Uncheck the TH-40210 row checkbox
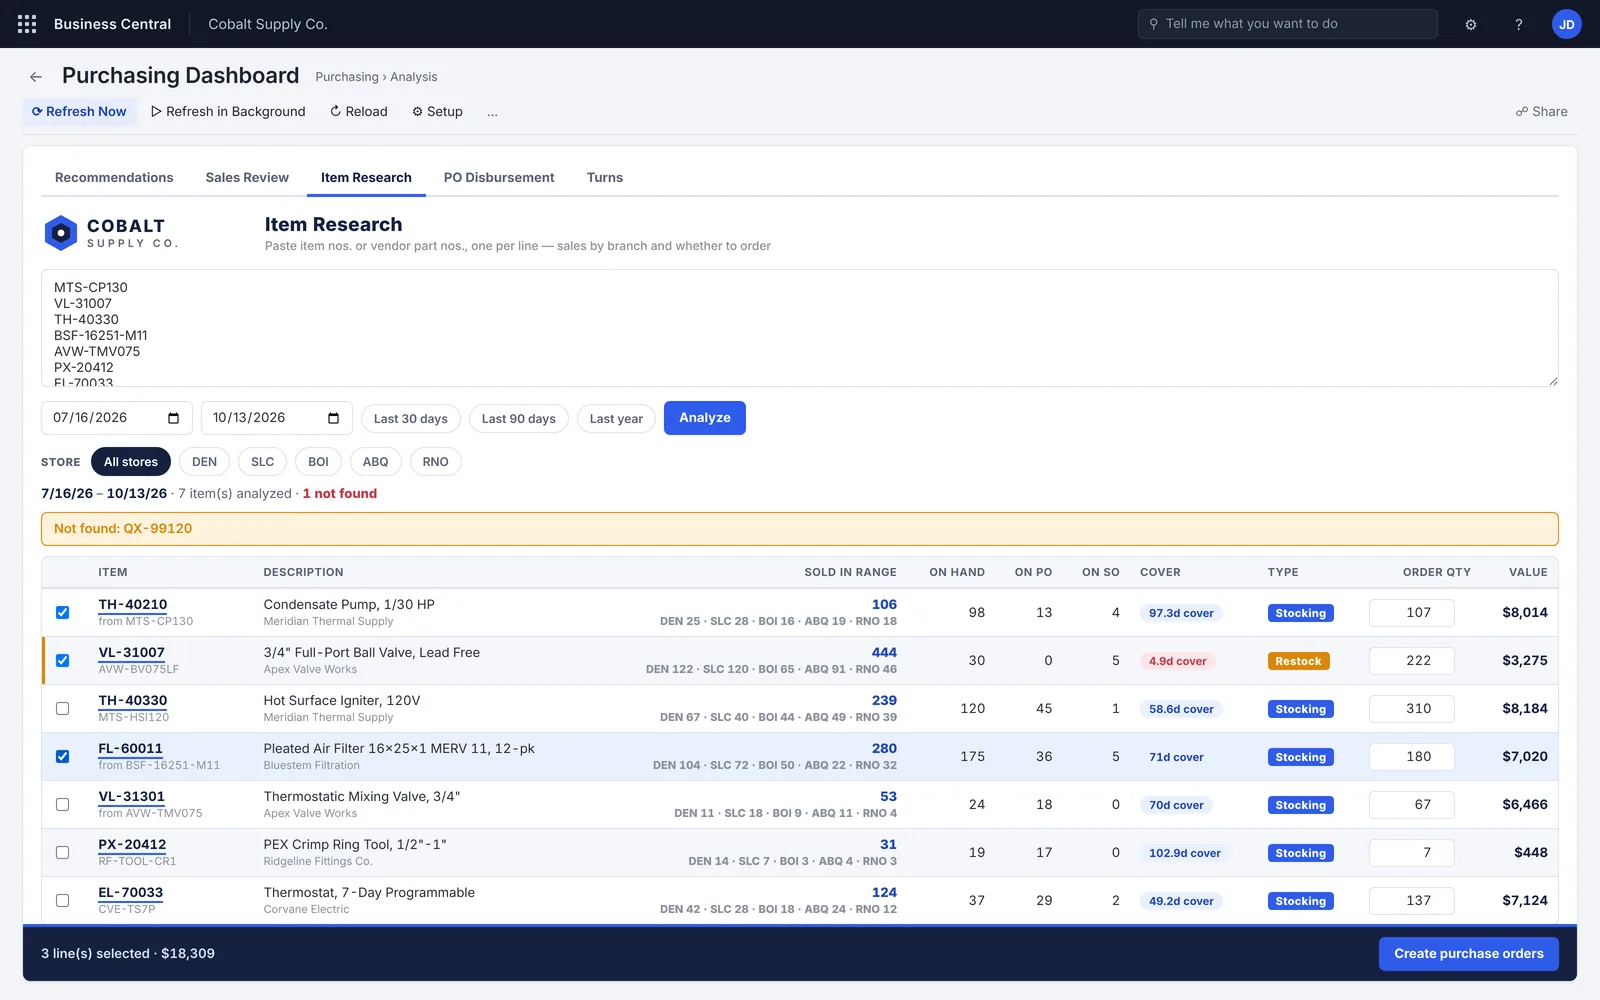Image resolution: width=1600 pixels, height=1000 pixels. pyautogui.click(x=62, y=612)
